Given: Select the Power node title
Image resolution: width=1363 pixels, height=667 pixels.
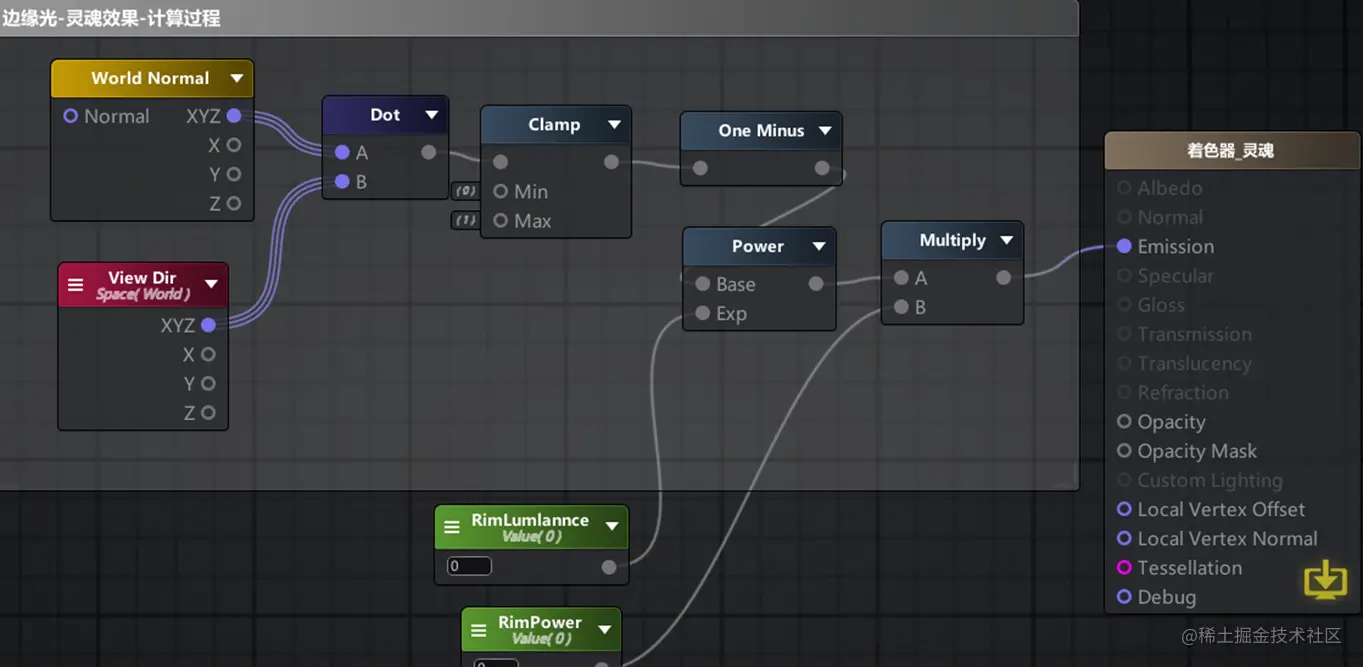Looking at the screenshot, I should [x=757, y=246].
